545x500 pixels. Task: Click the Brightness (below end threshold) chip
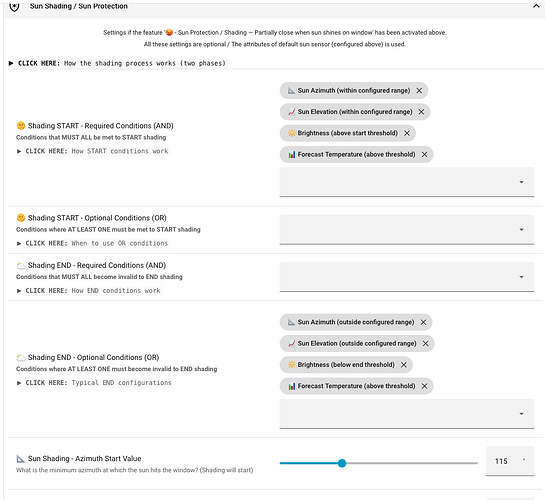(x=346, y=365)
